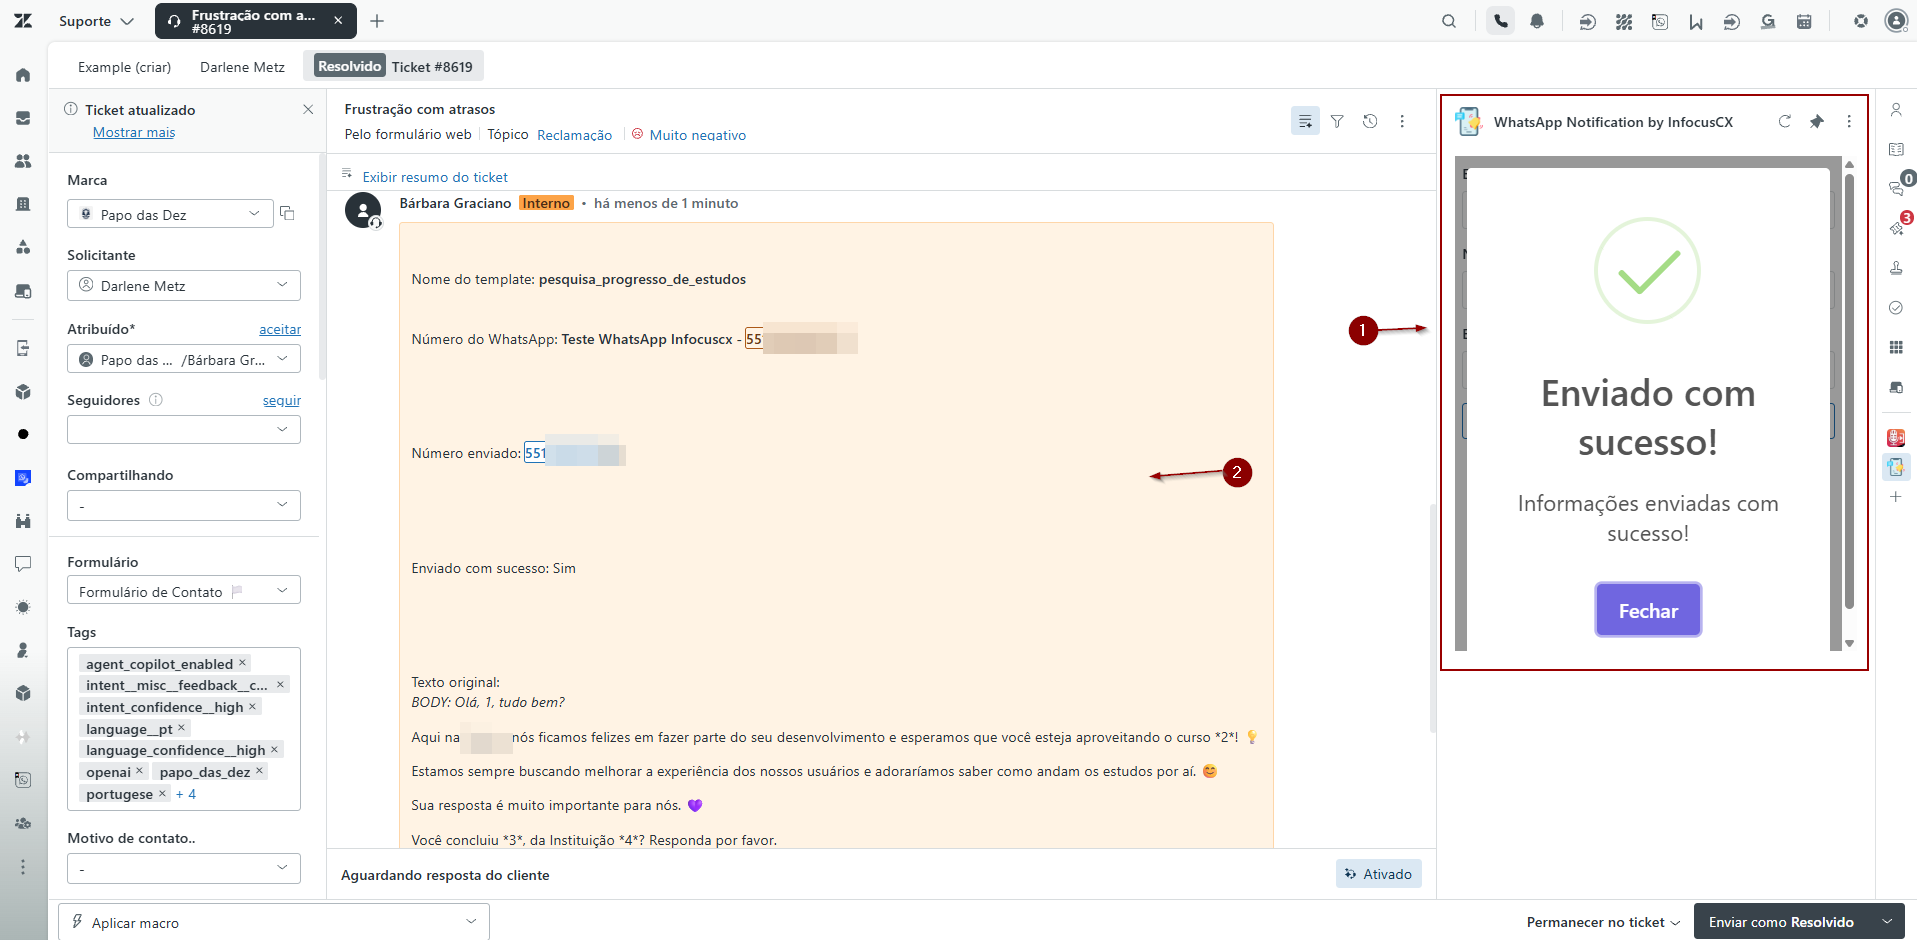Open the Solicitante dropdown Darlene Metz
The width and height of the screenshot is (1917, 940).
point(184,285)
